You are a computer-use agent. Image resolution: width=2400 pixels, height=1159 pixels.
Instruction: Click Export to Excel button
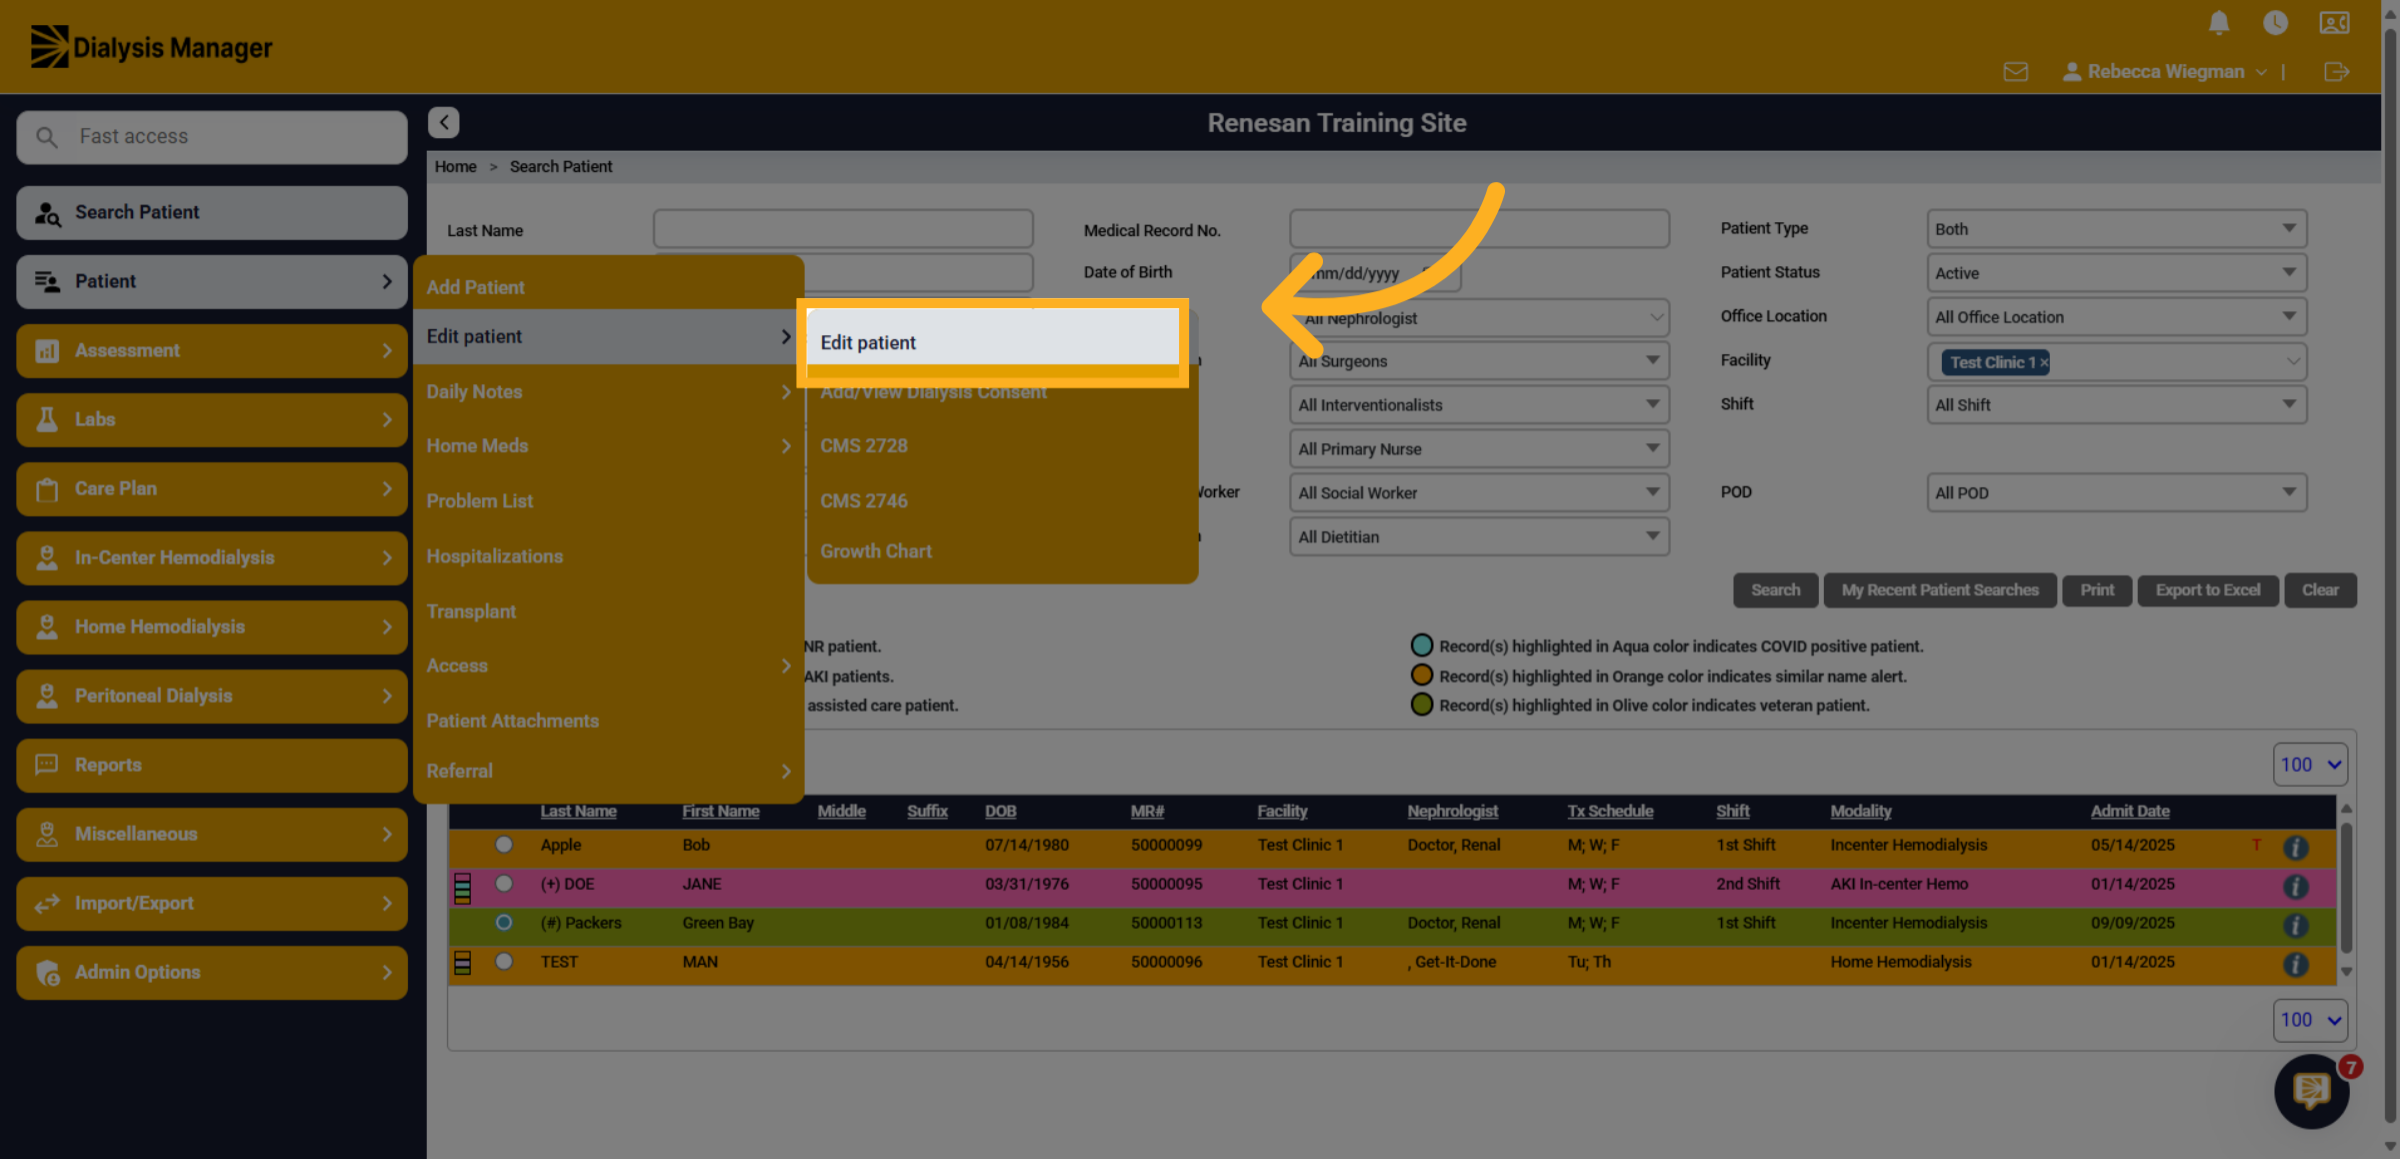[2207, 590]
